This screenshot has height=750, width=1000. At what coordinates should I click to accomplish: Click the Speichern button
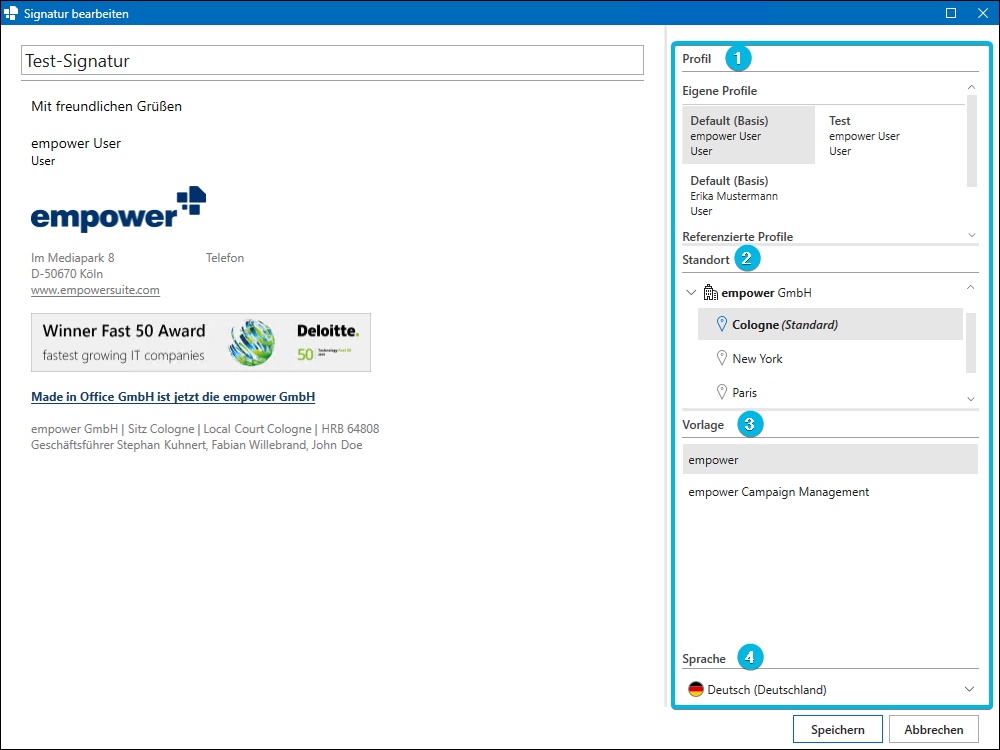(x=837, y=729)
